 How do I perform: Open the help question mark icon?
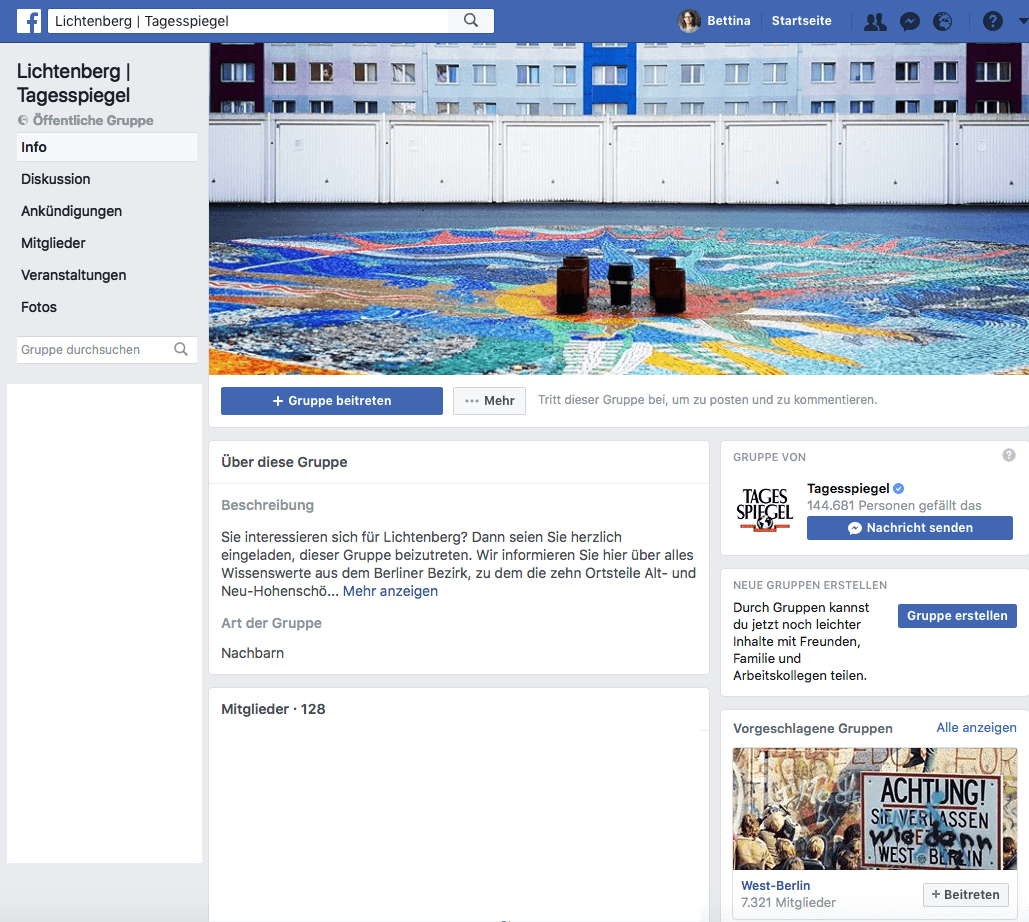(992, 21)
